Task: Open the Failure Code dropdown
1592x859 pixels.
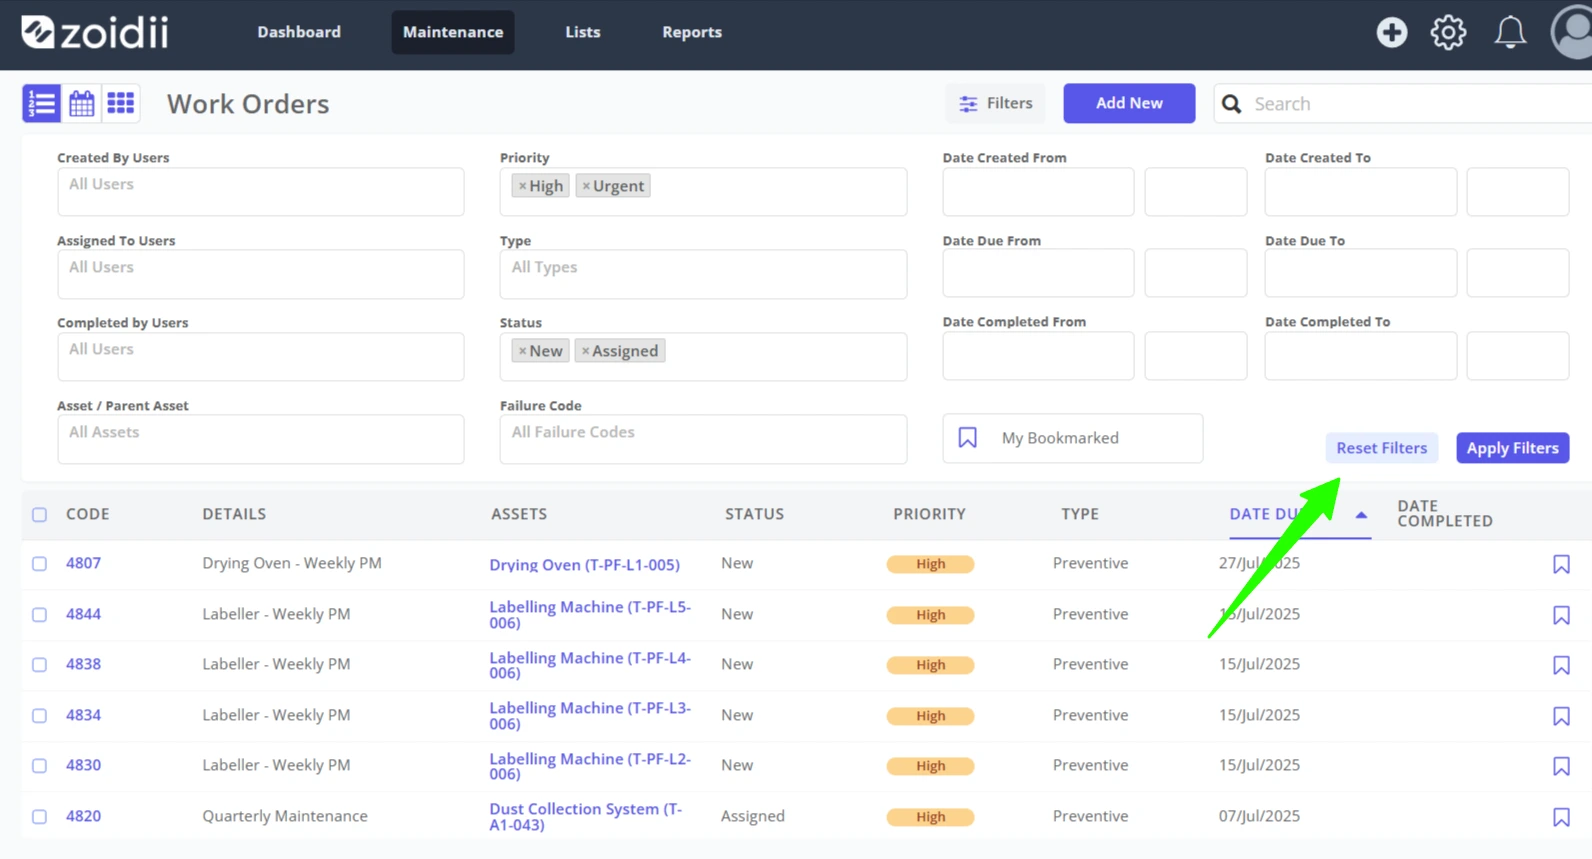Action: tap(703, 439)
